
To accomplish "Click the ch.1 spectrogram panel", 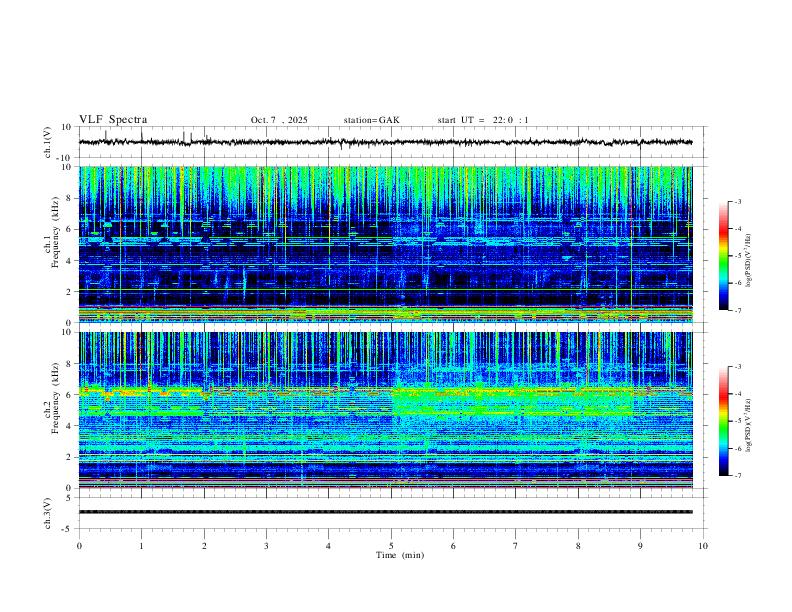I will [x=386, y=244].
